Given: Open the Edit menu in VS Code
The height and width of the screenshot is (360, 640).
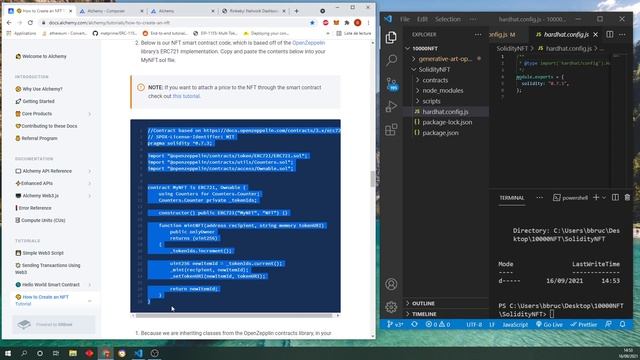Looking at the screenshot, I should coord(422,19).
